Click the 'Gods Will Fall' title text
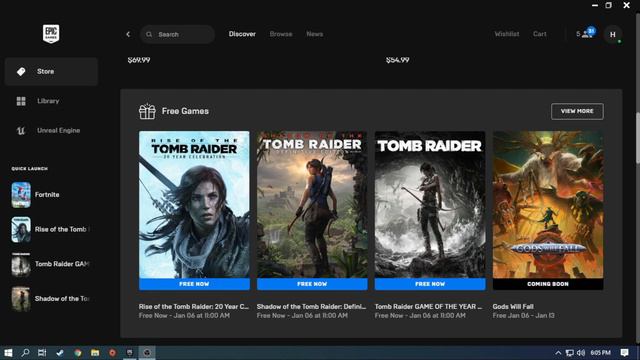 pyautogui.click(x=513, y=307)
